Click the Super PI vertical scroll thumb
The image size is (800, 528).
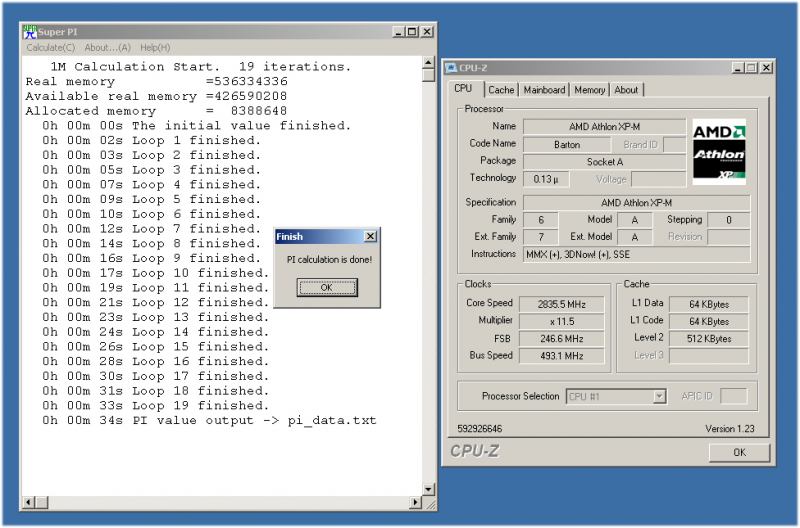coord(429,75)
